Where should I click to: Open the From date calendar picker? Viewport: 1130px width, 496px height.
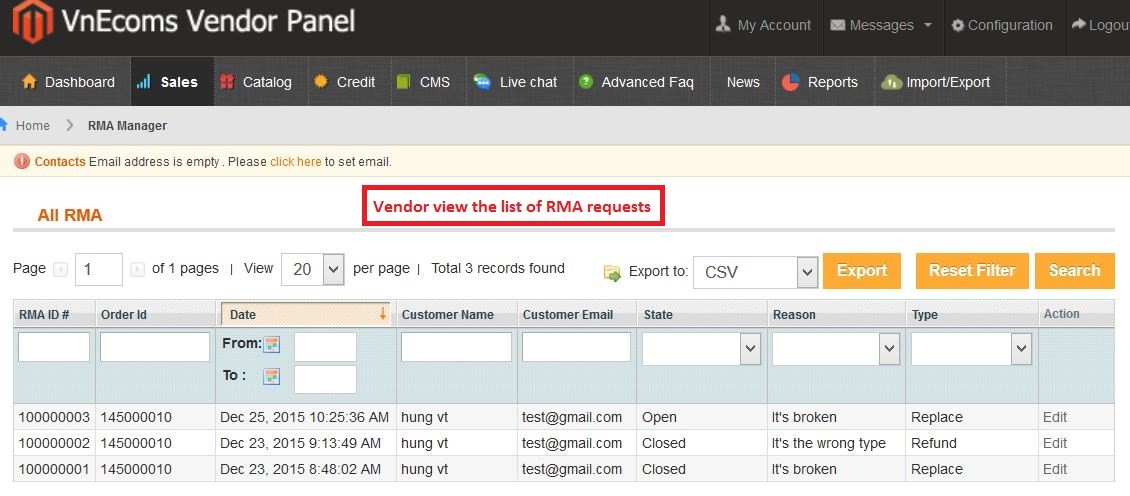click(271, 344)
